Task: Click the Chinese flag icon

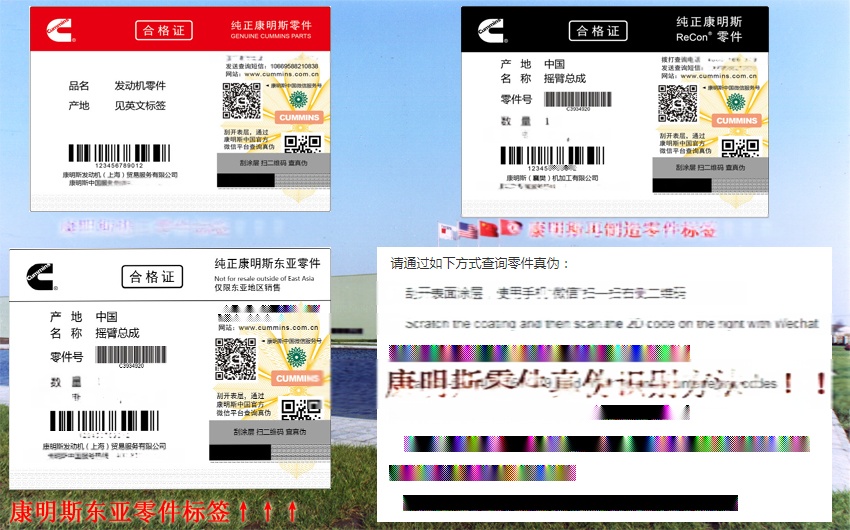Action: coord(488,230)
